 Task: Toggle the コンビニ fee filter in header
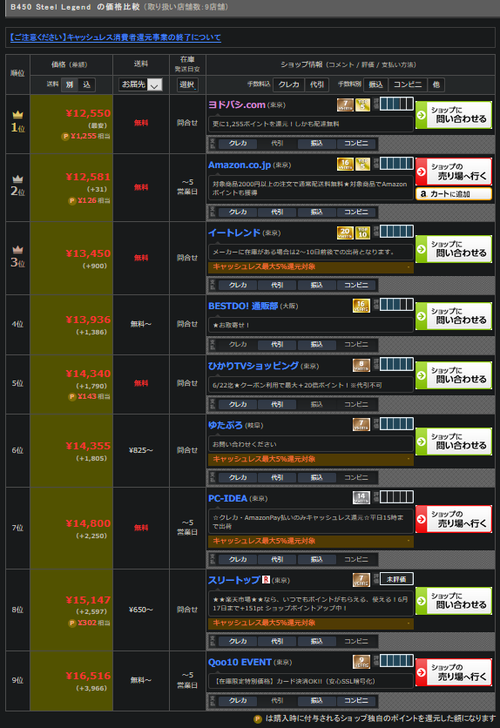point(408,84)
